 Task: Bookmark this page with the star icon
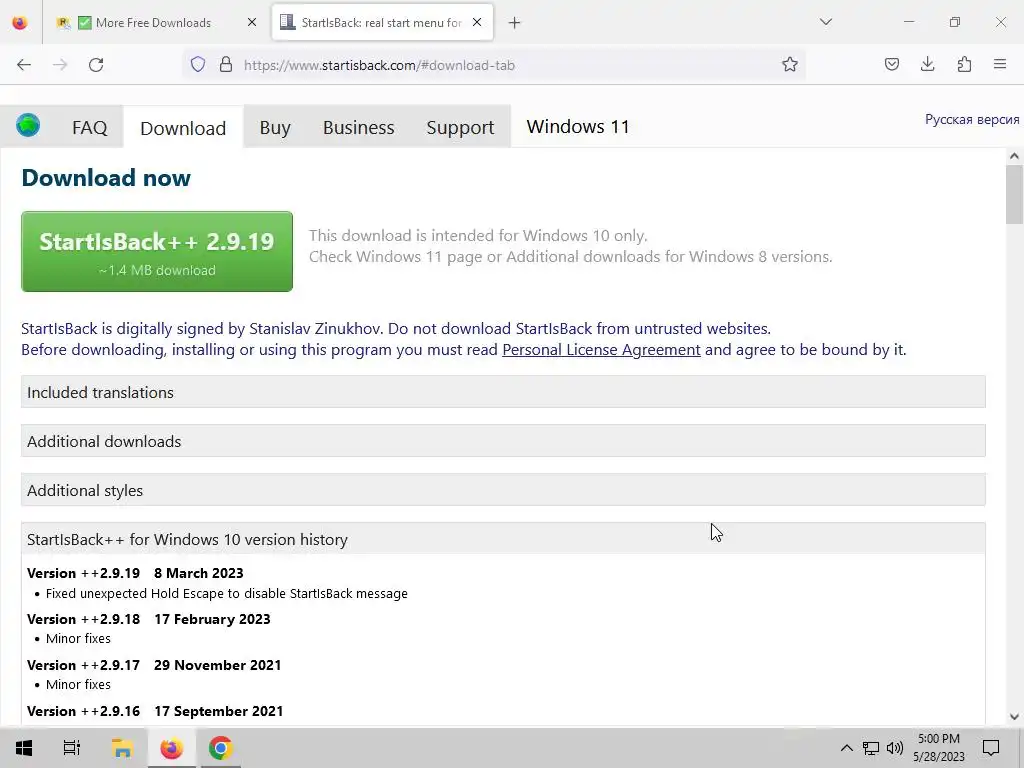click(790, 64)
